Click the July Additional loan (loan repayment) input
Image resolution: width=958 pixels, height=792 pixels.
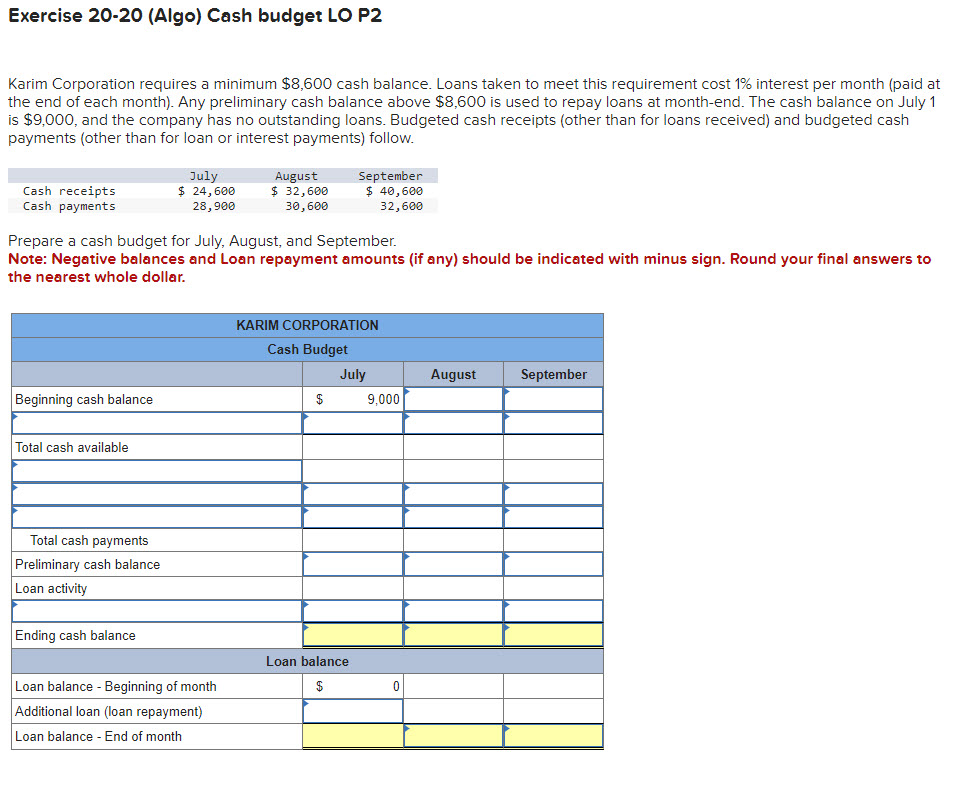tap(352, 710)
